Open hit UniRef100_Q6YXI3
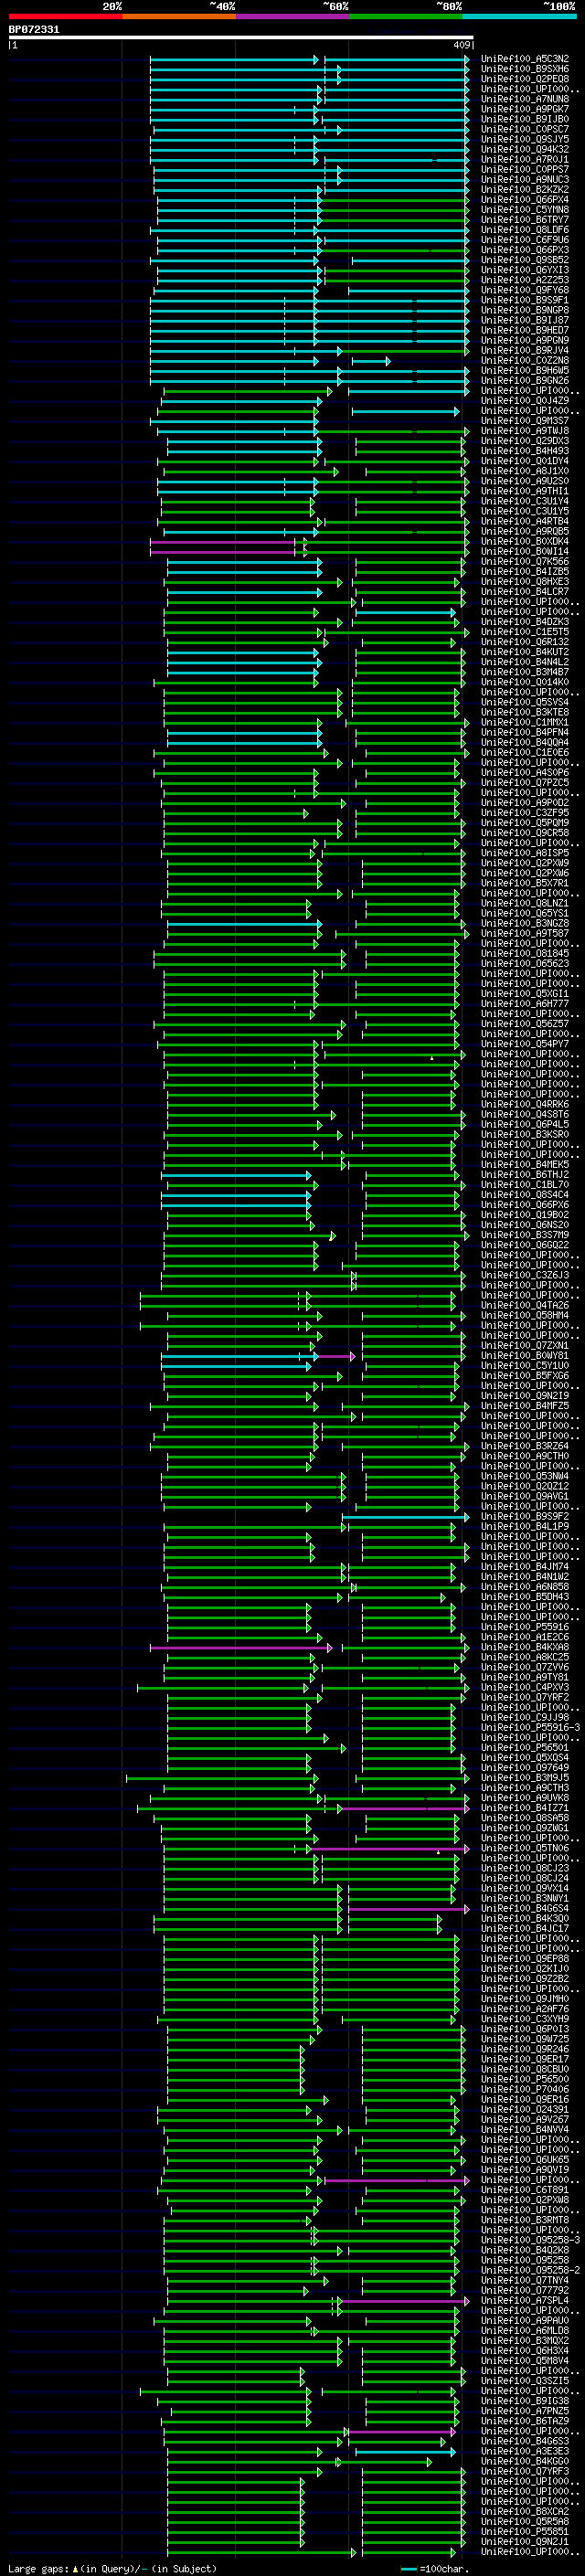 (x=525, y=270)
